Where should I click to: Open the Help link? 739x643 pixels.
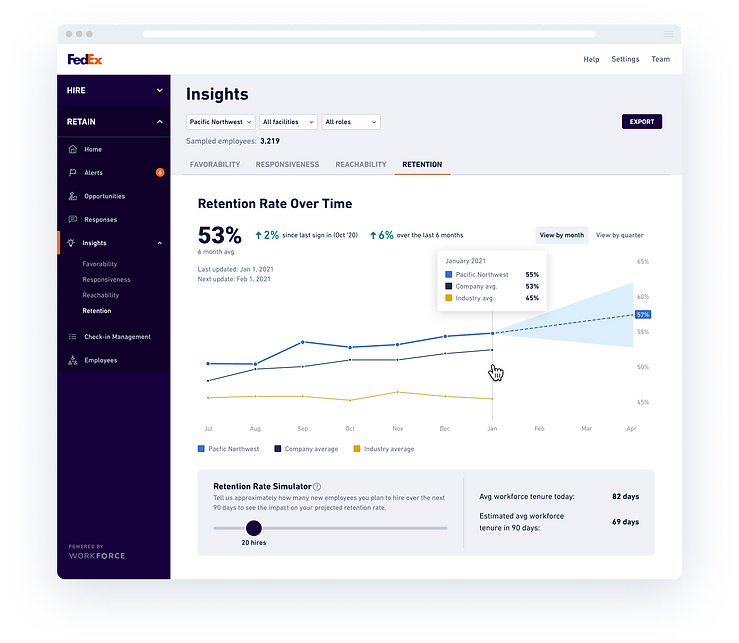pyautogui.click(x=591, y=59)
